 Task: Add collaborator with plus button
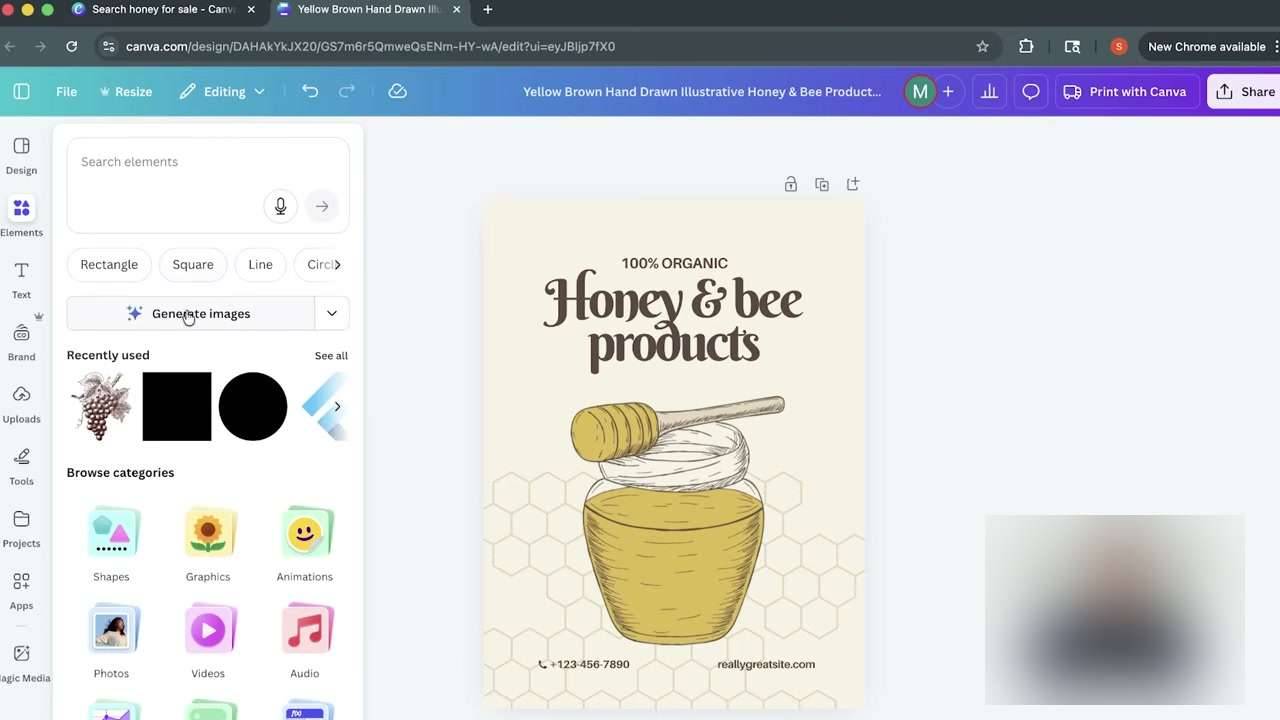[948, 91]
